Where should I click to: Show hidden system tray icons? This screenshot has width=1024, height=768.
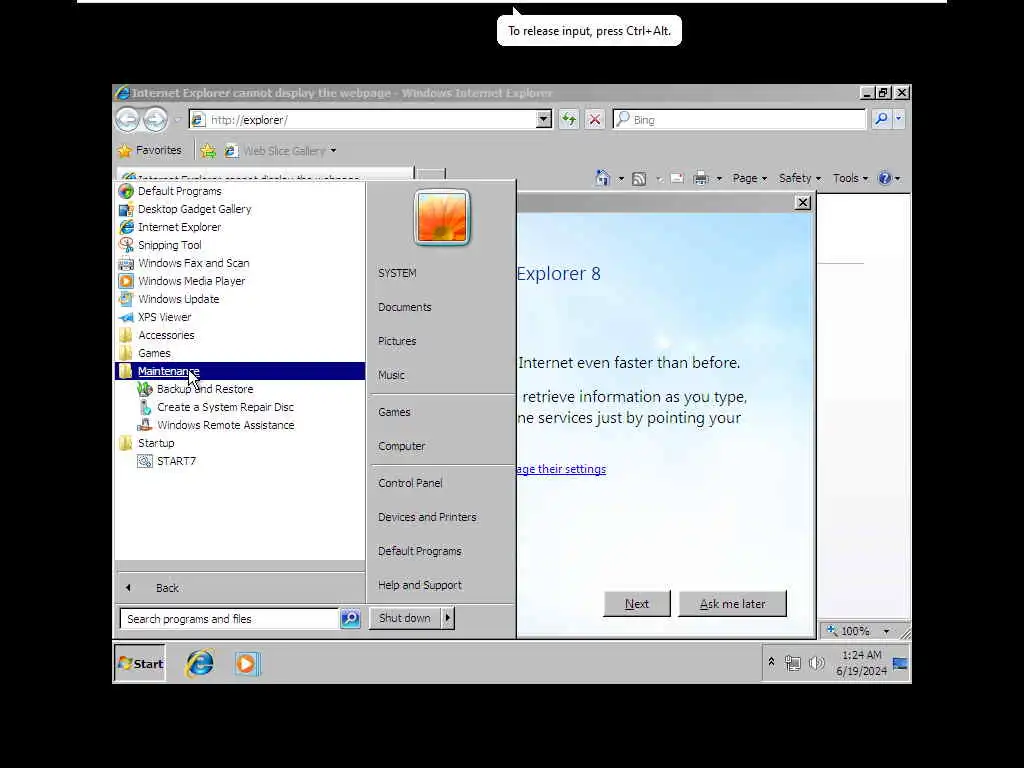tap(771, 662)
